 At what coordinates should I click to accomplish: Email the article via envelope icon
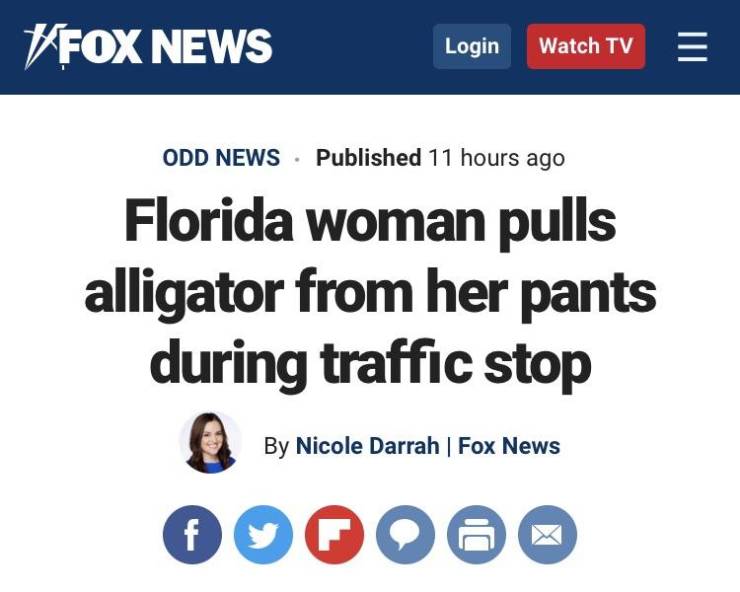[x=547, y=534]
